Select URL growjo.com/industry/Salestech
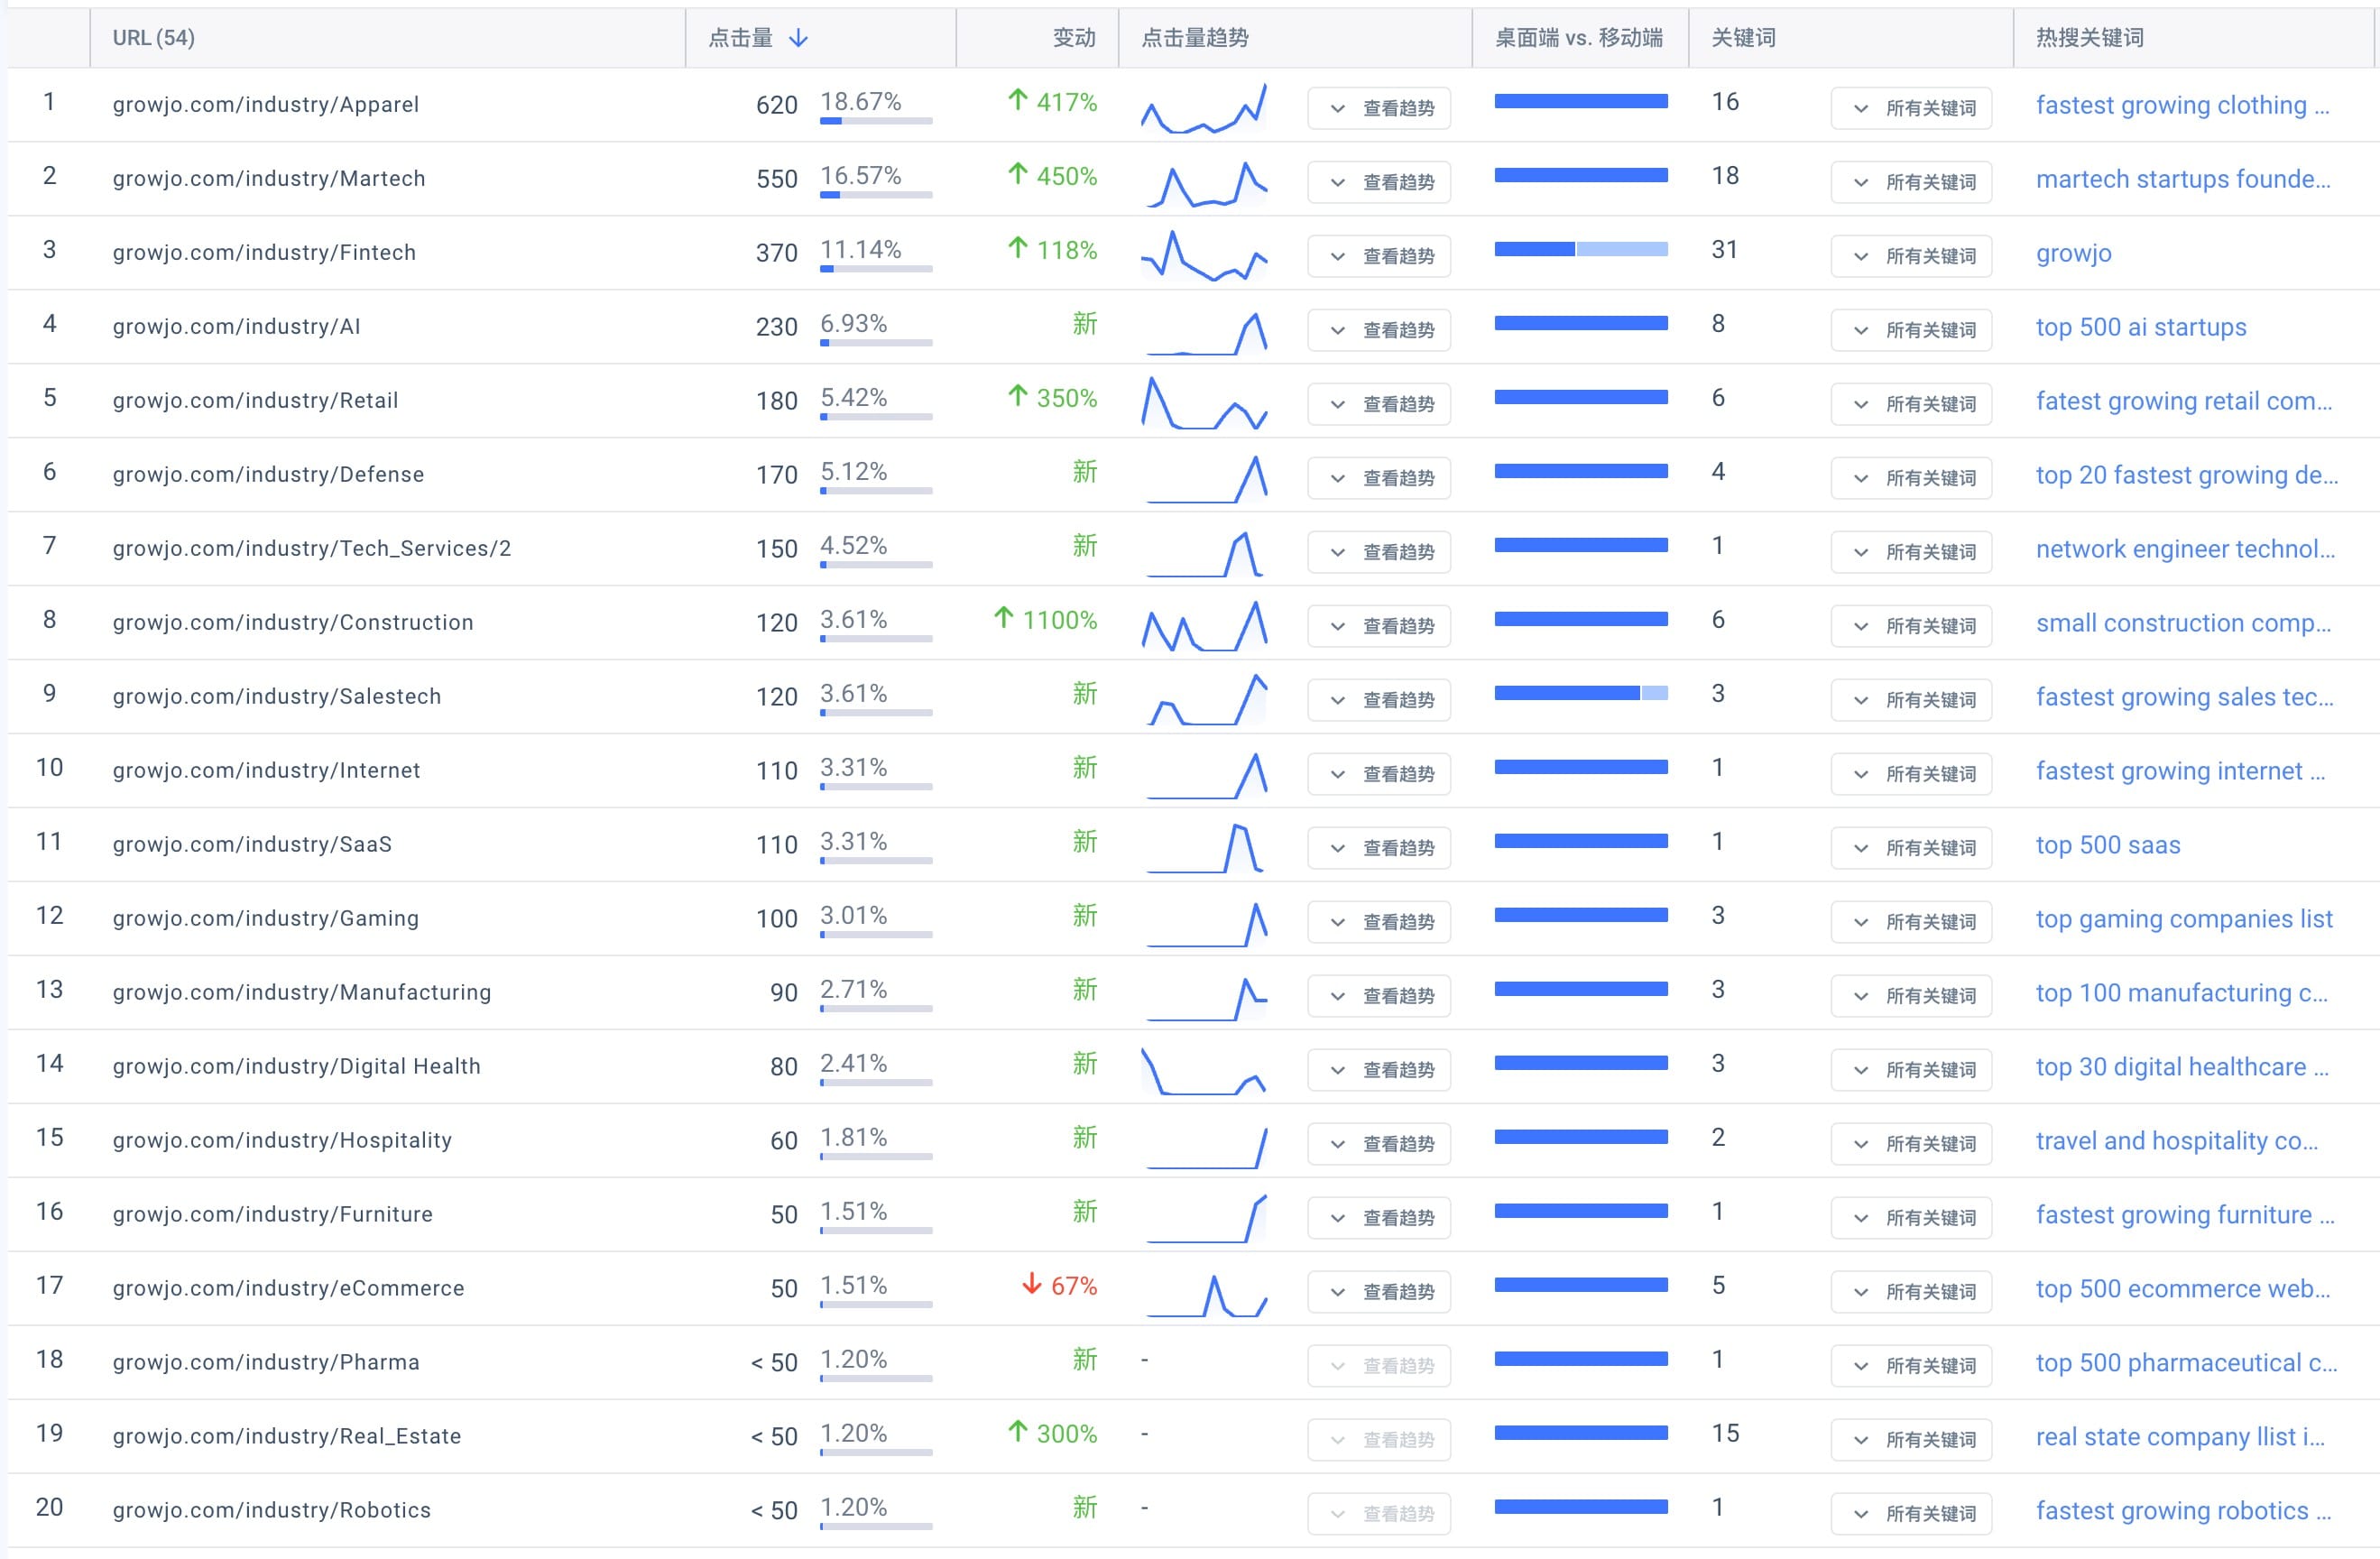Image resolution: width=2380 pixels, height=1559 pixels. [x=277, y=696]
